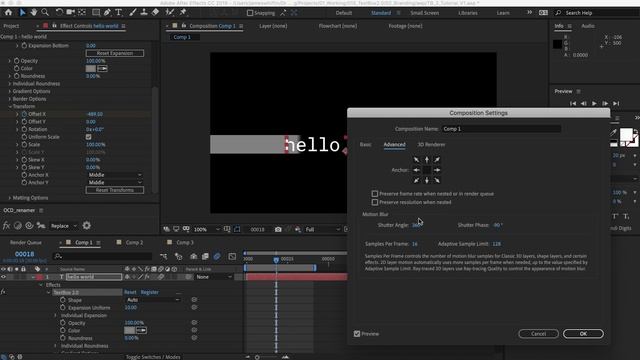Click the Take Snapshot camera icon

pyautogui.click(x=278, y=229)
